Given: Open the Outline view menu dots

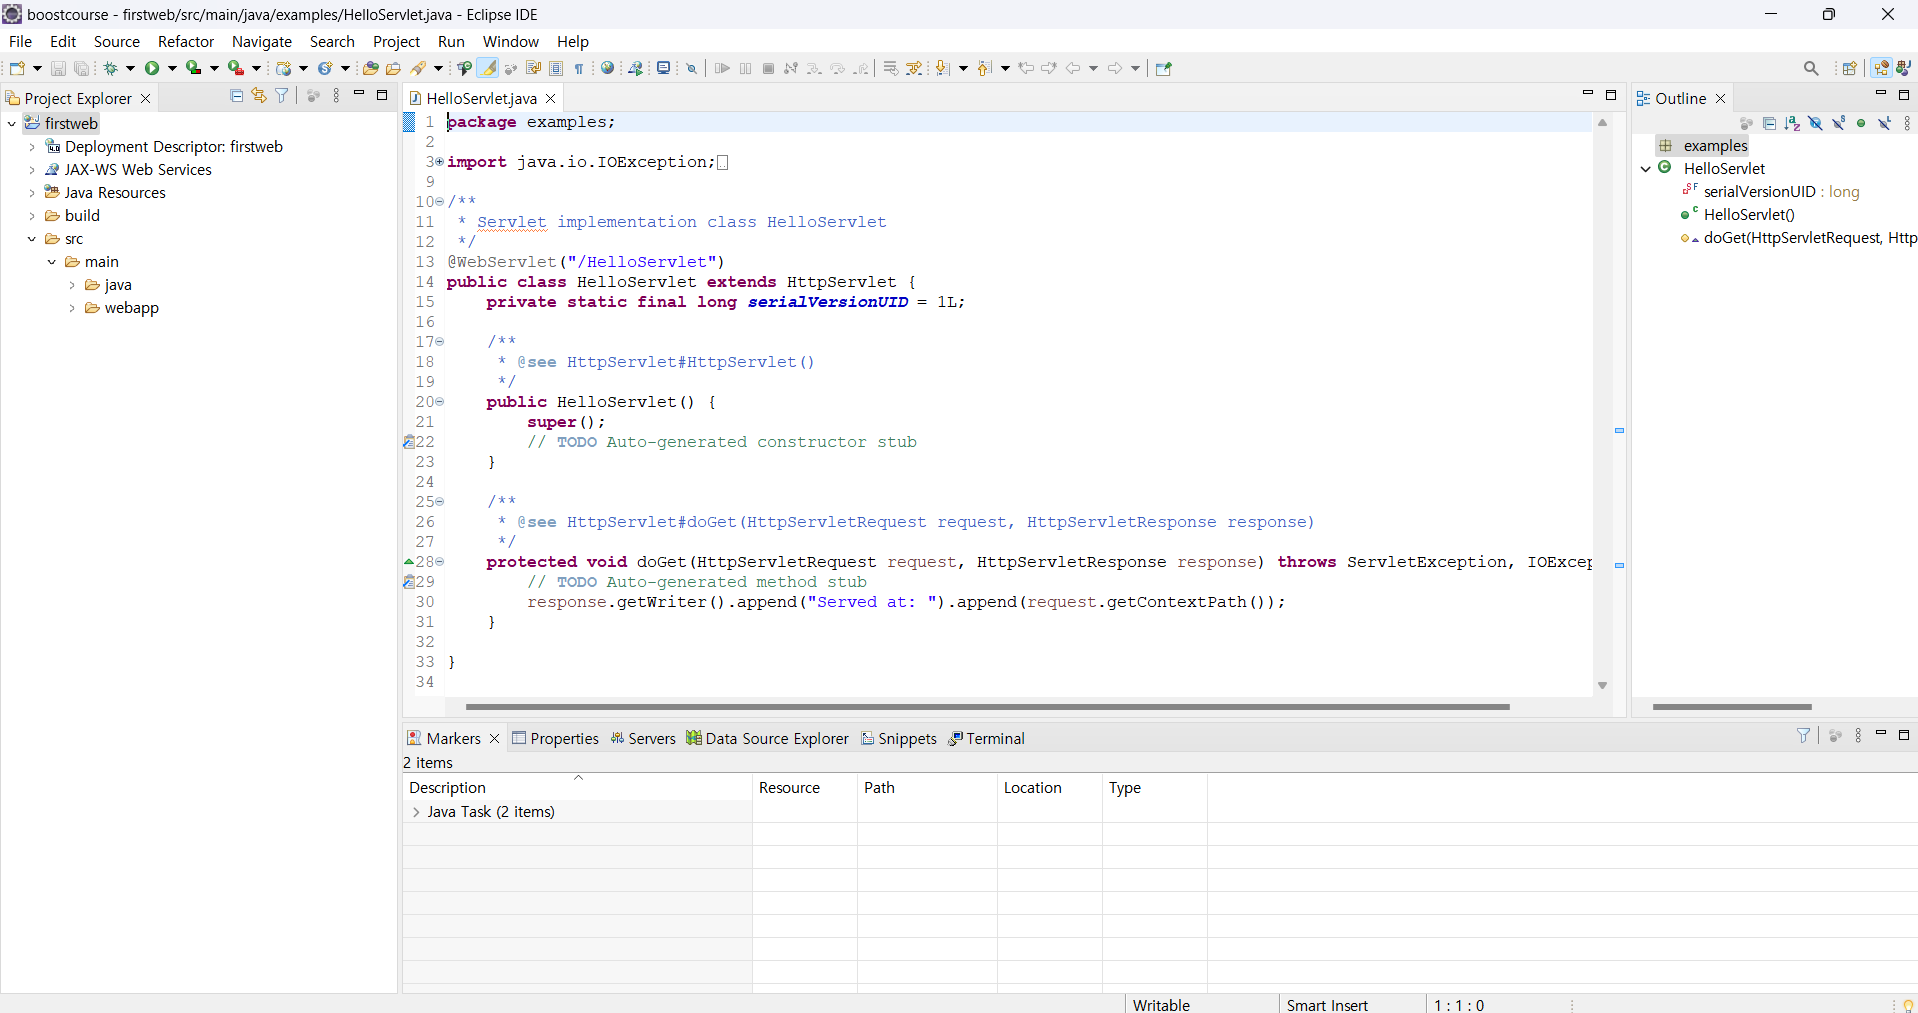Looking at the screenshot, I should [x=1907, y=123].
